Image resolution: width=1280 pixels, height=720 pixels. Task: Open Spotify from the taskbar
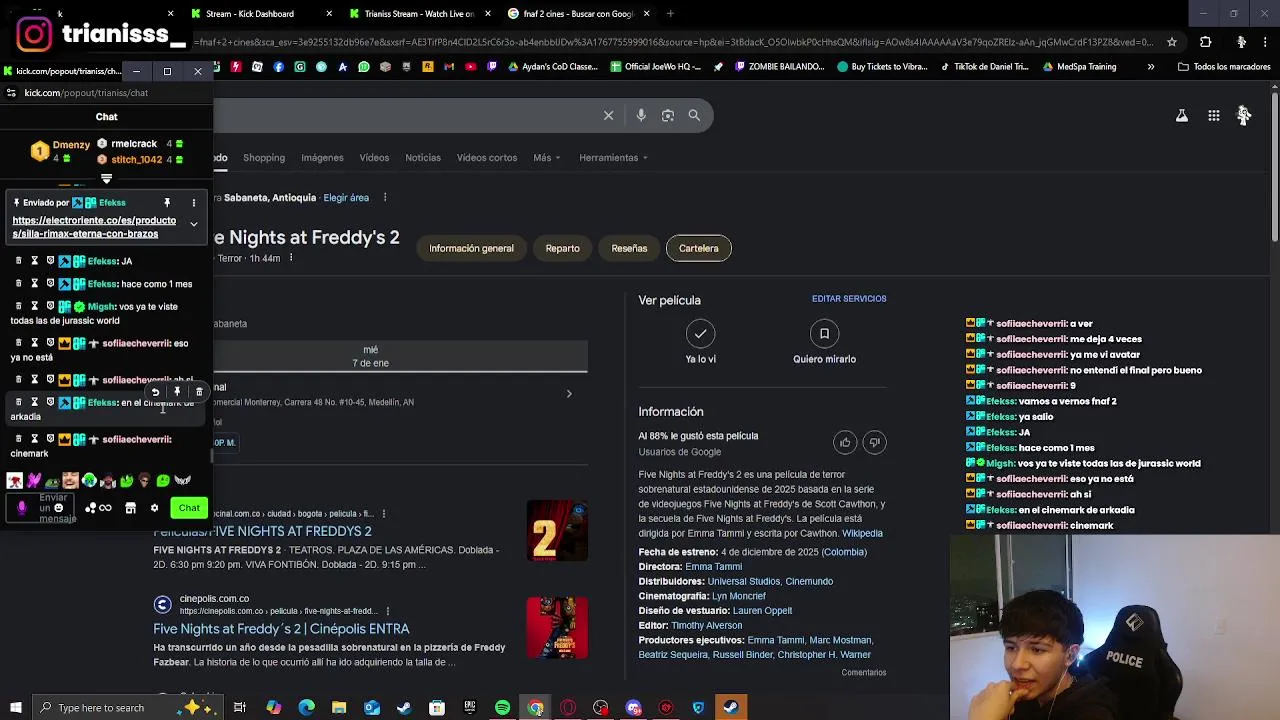502,708
